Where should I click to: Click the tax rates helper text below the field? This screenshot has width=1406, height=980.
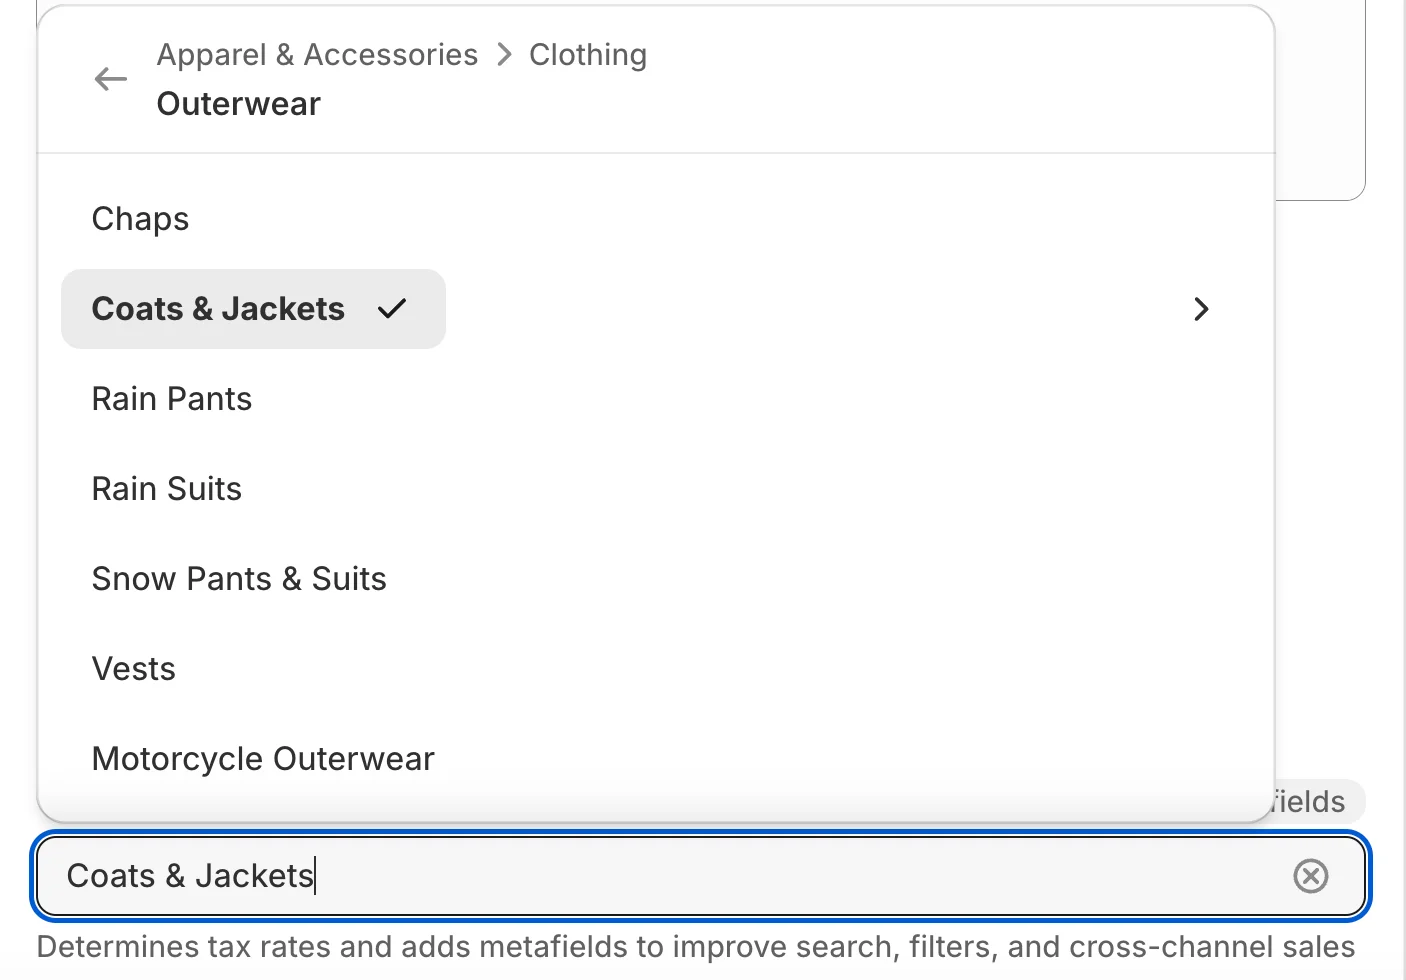coord(694,946)
